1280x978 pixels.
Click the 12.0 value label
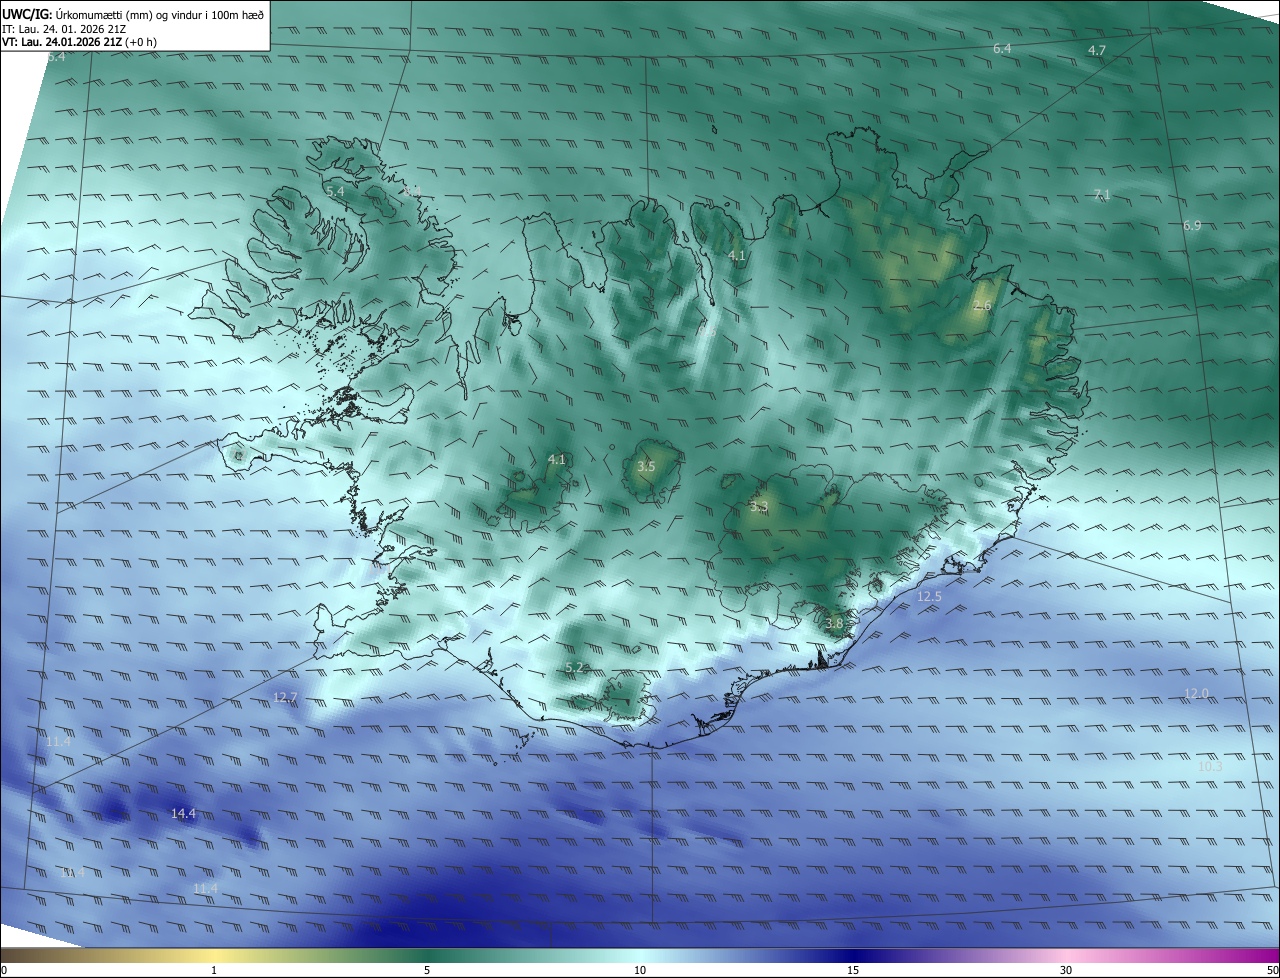click(1196, 693)
